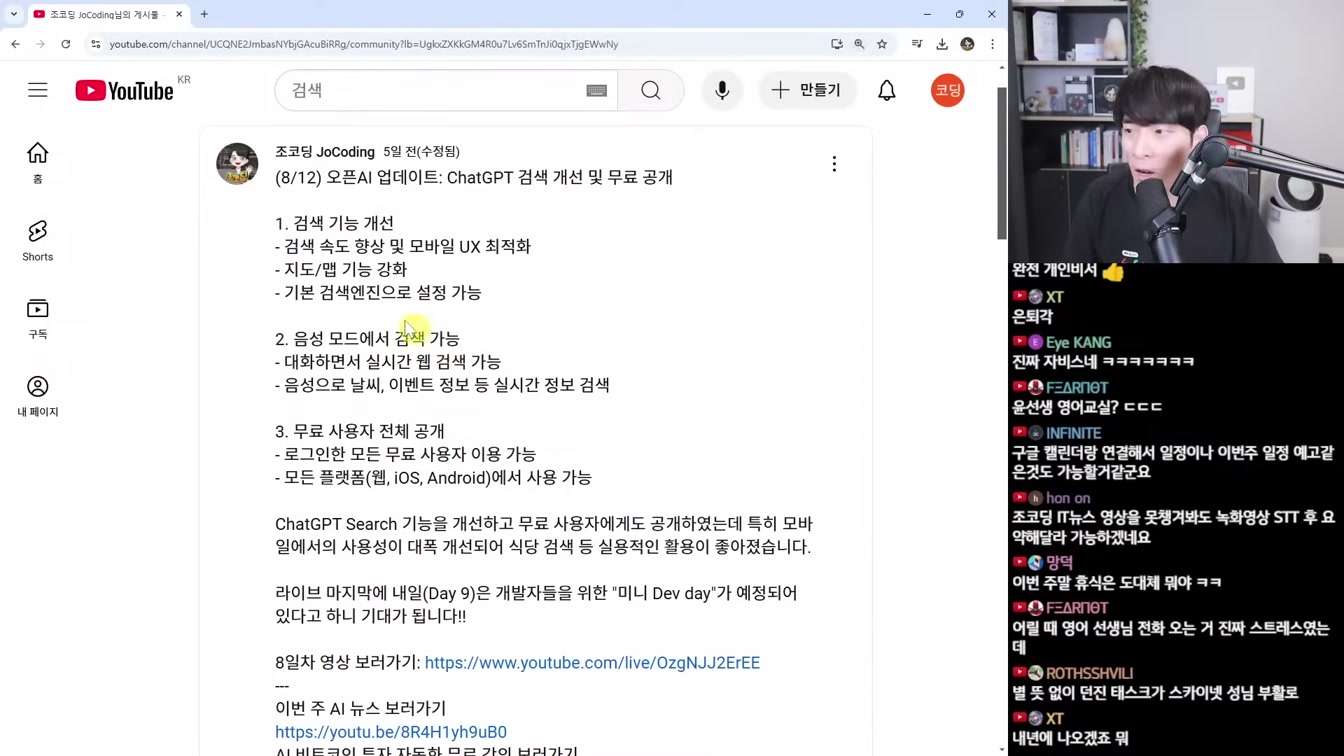Open the 5일 전(수정됨) timestamp link

[x=421, y=152]
